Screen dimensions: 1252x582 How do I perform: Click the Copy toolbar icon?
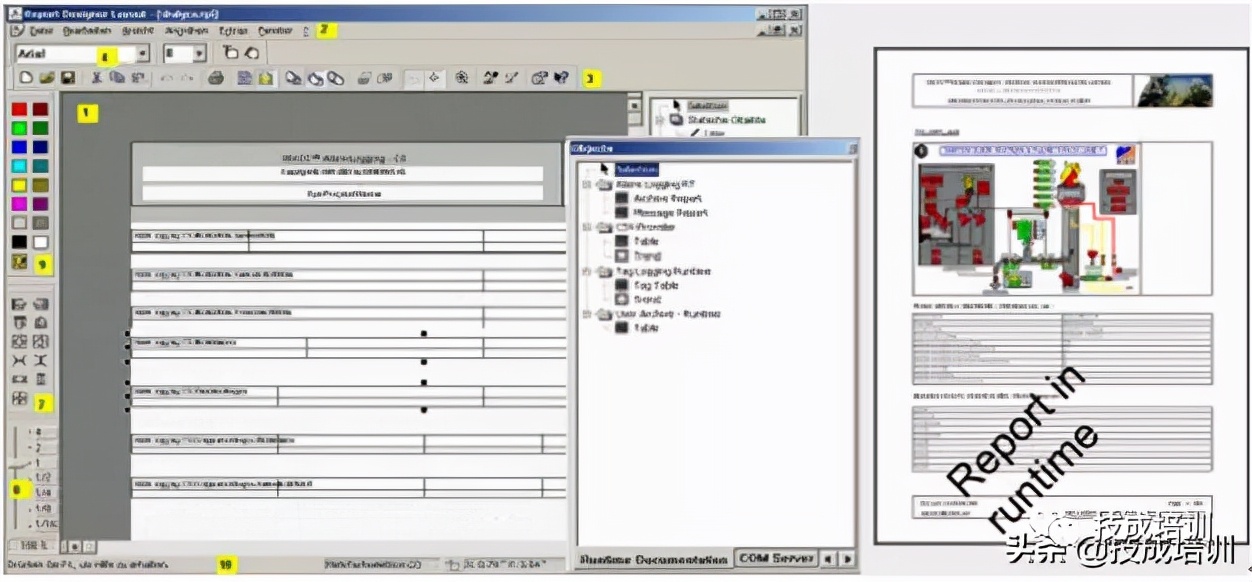pos(117,78)
